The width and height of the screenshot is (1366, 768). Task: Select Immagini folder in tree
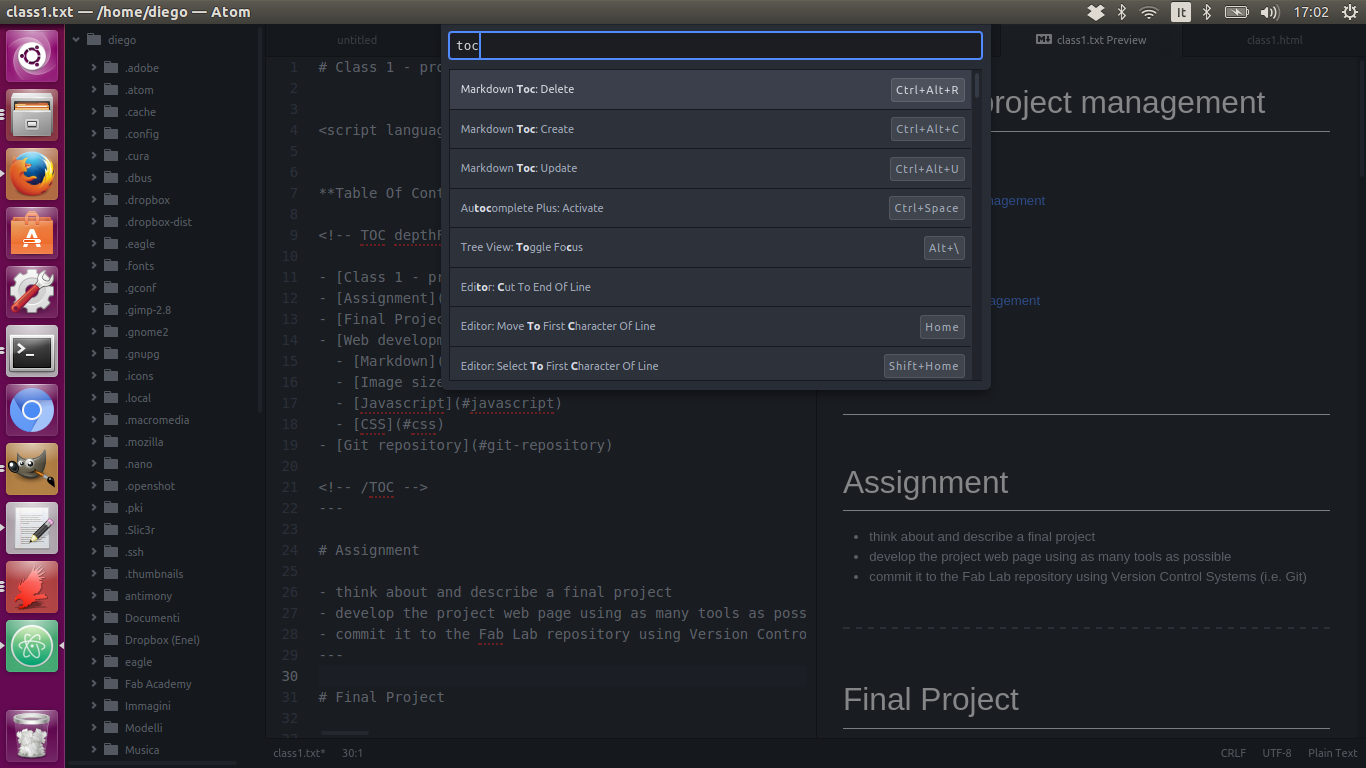[x=147, y=706]
